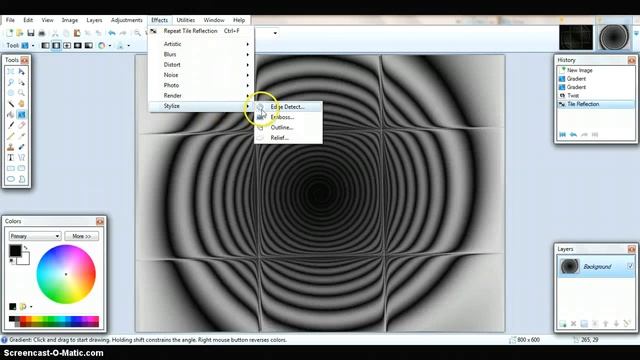This screenshot has width=640, height=360.
Task: Switch gradient type to Linear Reflected
Action: coord(56,45)
